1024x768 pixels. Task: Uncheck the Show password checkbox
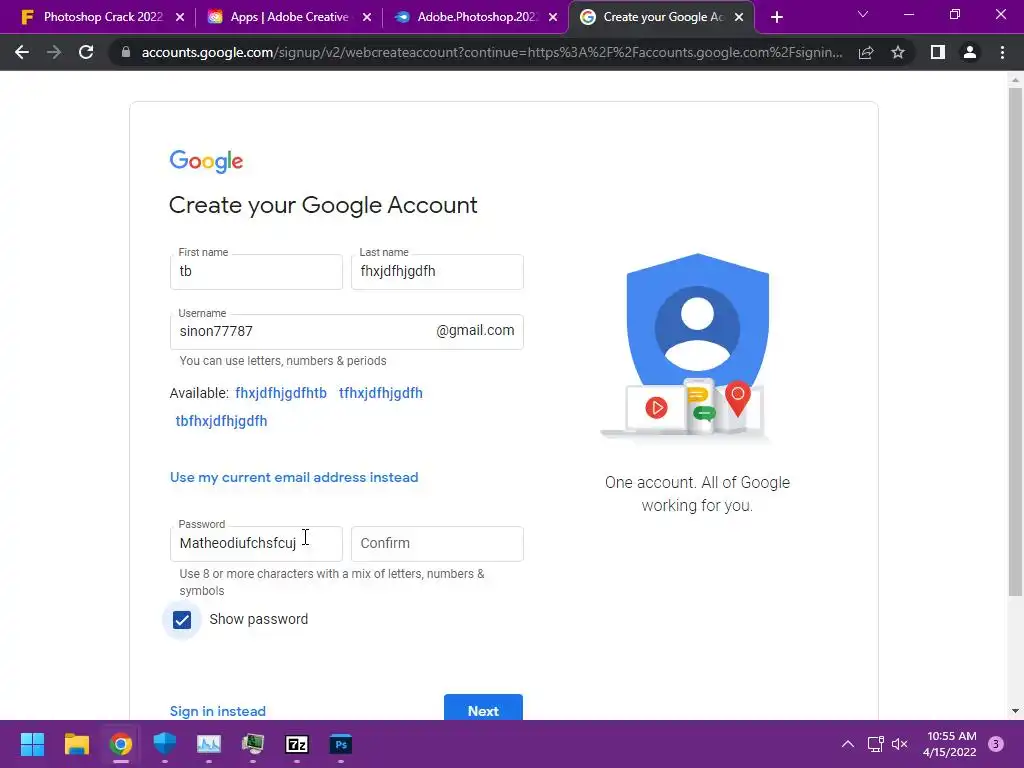tap(182, 620)
